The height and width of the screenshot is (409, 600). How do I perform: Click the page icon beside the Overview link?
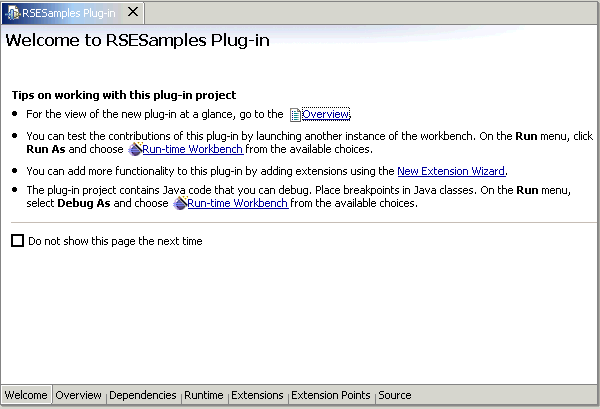click(295, 115)
